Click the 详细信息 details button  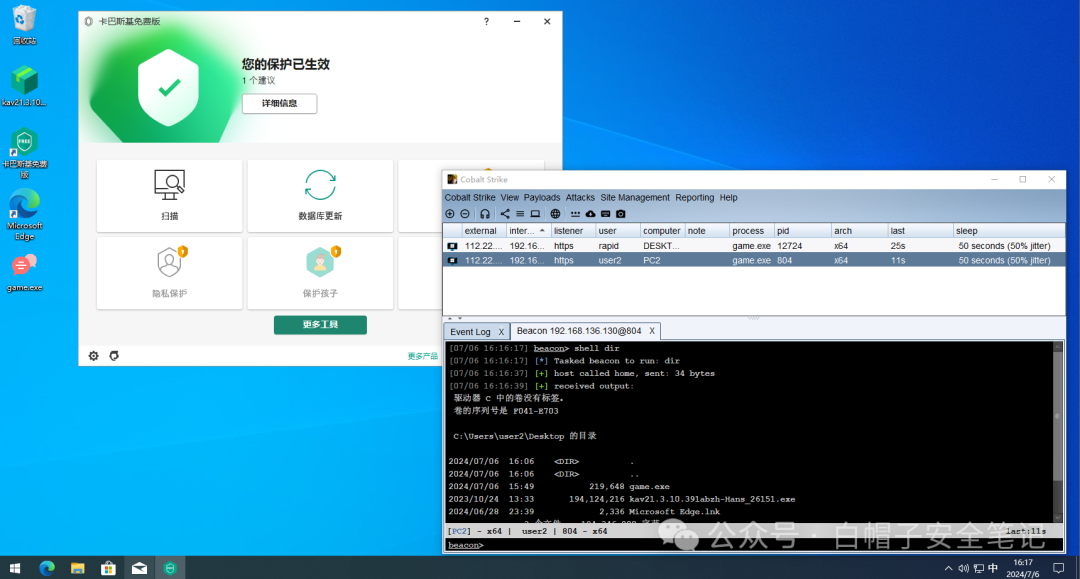(x=280, y=103)
